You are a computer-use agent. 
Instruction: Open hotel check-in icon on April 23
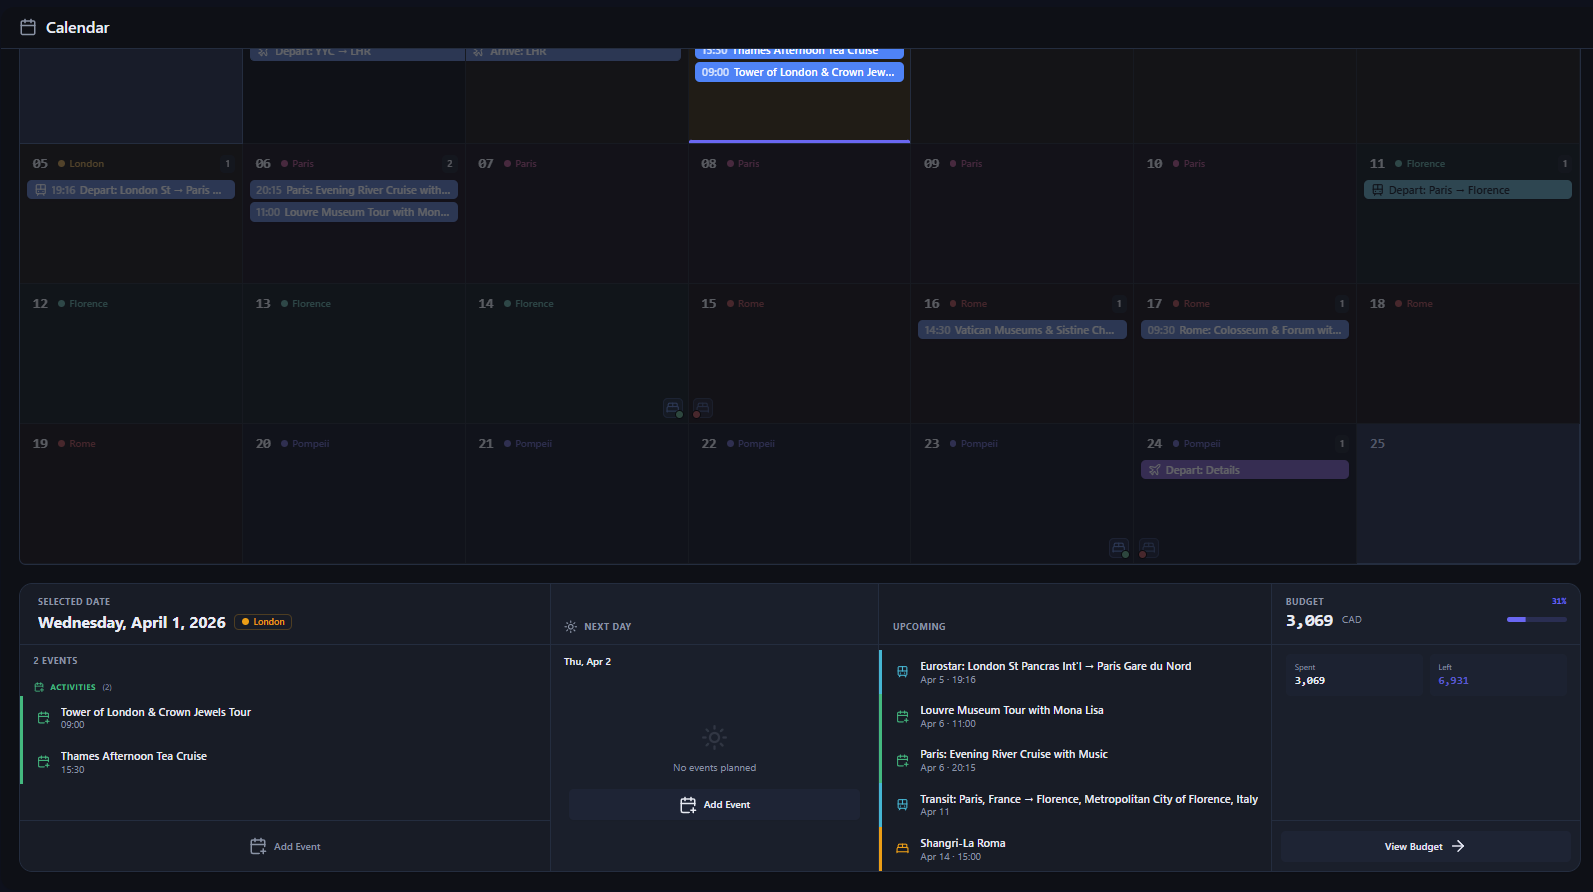(1119, 547)
